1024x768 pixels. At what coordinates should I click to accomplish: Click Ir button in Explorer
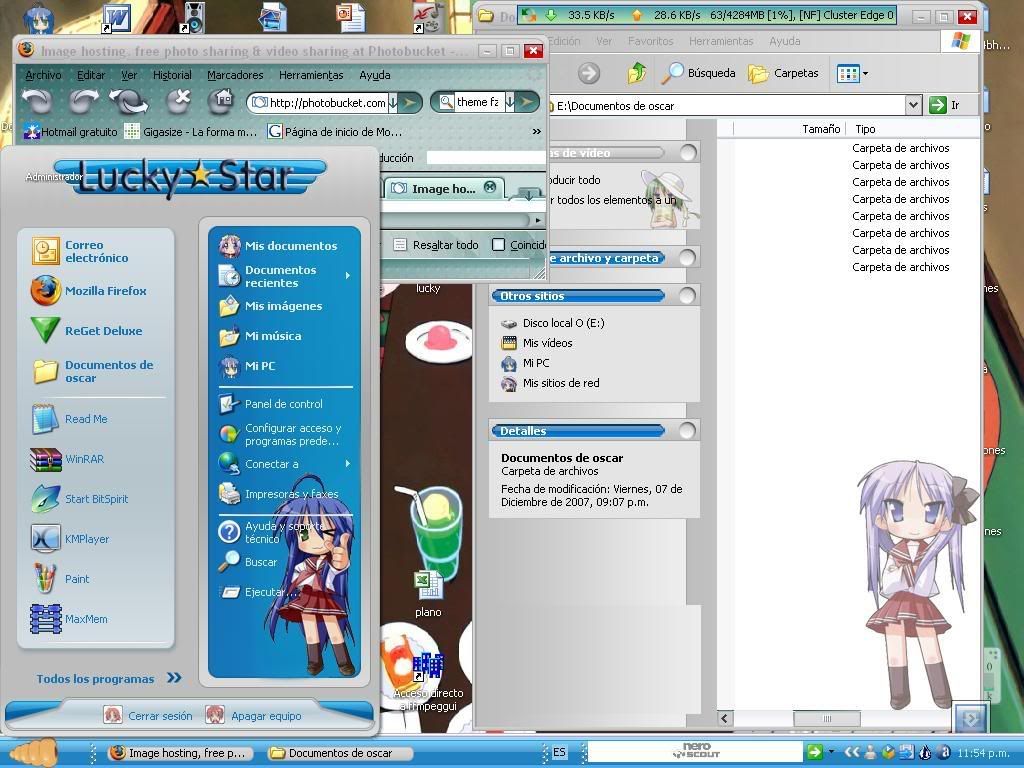944,105
